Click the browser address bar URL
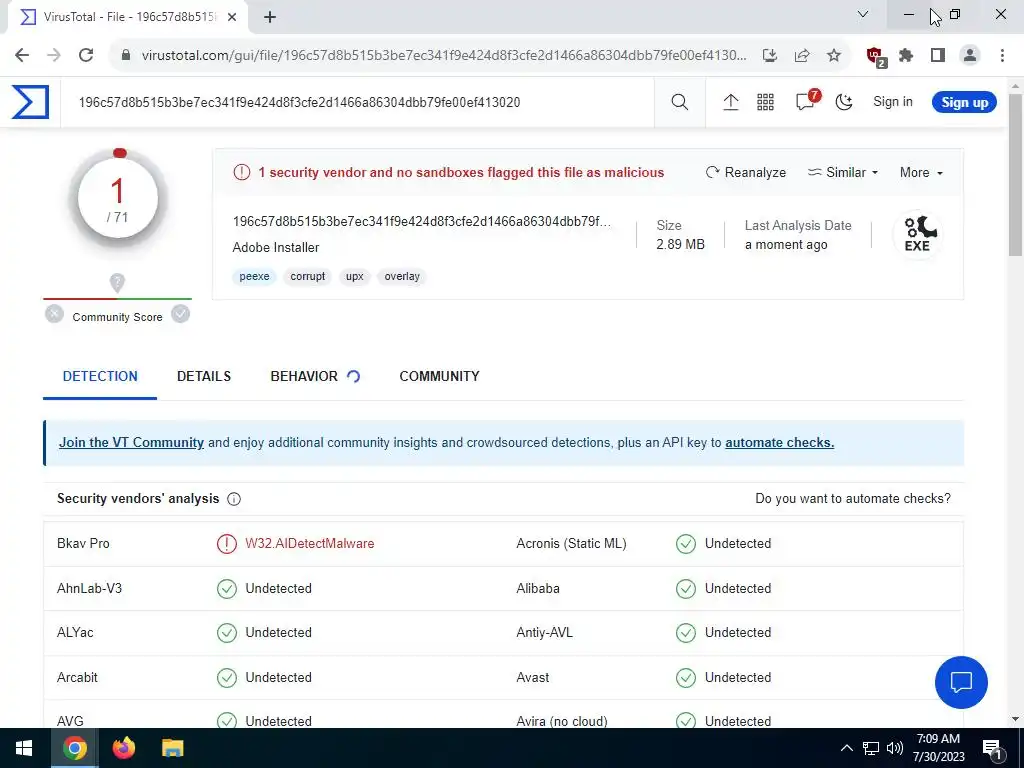1024x768 pixels. click(x=444, y=55)
